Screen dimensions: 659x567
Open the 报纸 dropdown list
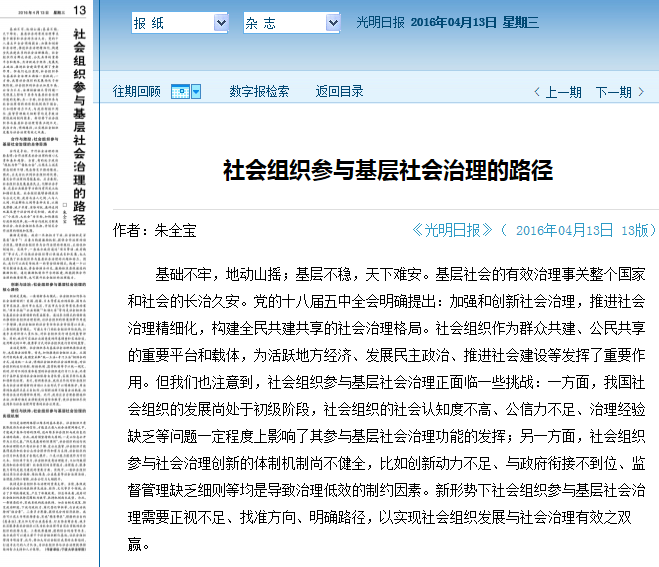pyautogui.click(x=180, y=23)
